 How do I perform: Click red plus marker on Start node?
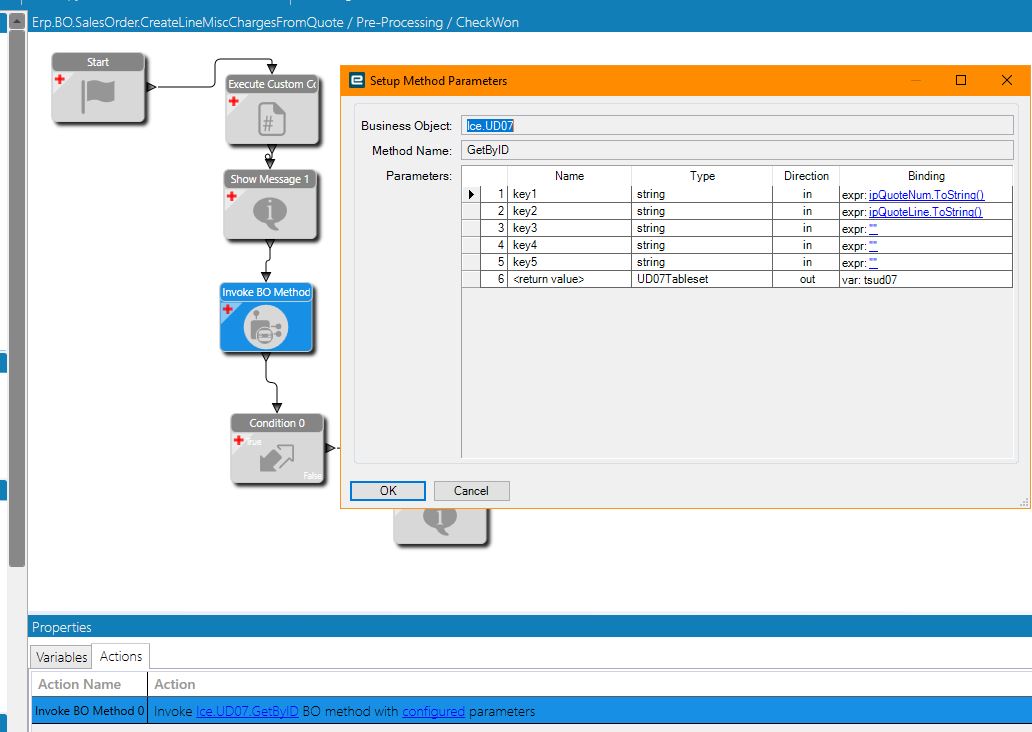point(60,79)
